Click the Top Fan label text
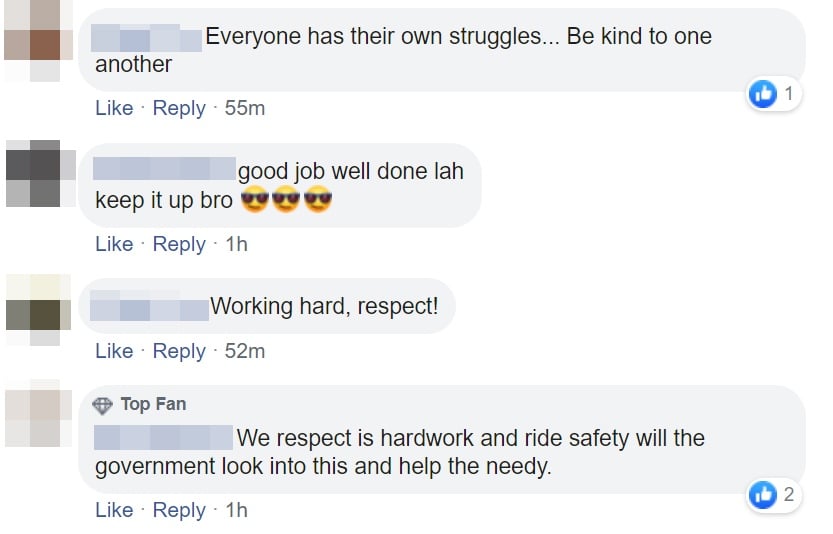Image resolution: width=833 pixels, height=534 pixels. click(153, 405)
